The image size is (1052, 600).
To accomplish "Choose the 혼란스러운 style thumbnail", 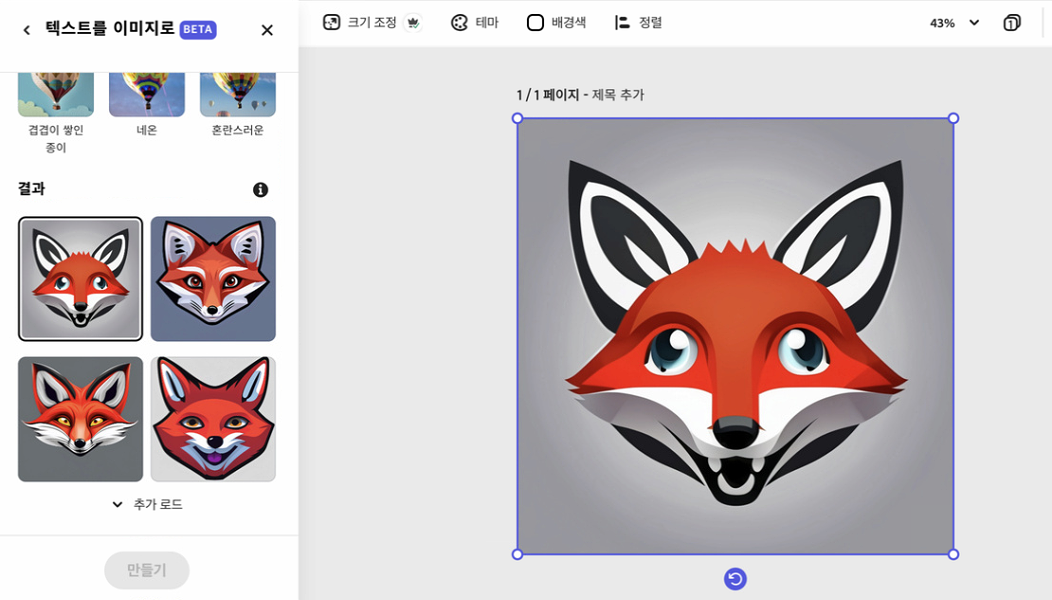I will pyautogui.click(x=238, y=94).
